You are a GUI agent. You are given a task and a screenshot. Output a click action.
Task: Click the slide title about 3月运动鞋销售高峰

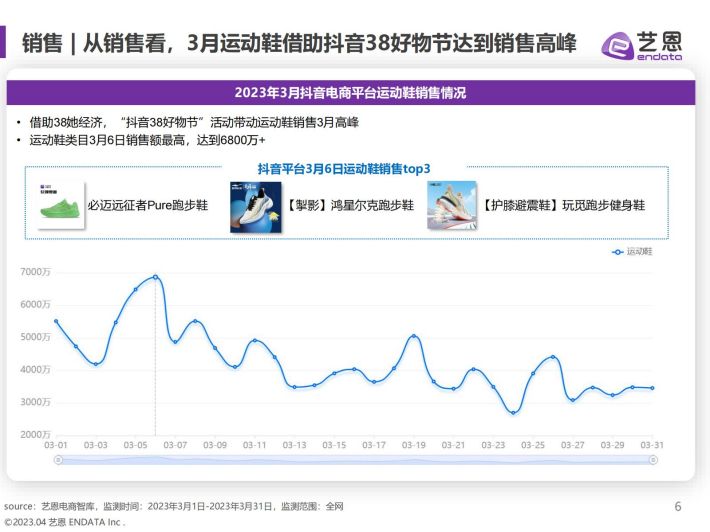click(x=299, y=43)
